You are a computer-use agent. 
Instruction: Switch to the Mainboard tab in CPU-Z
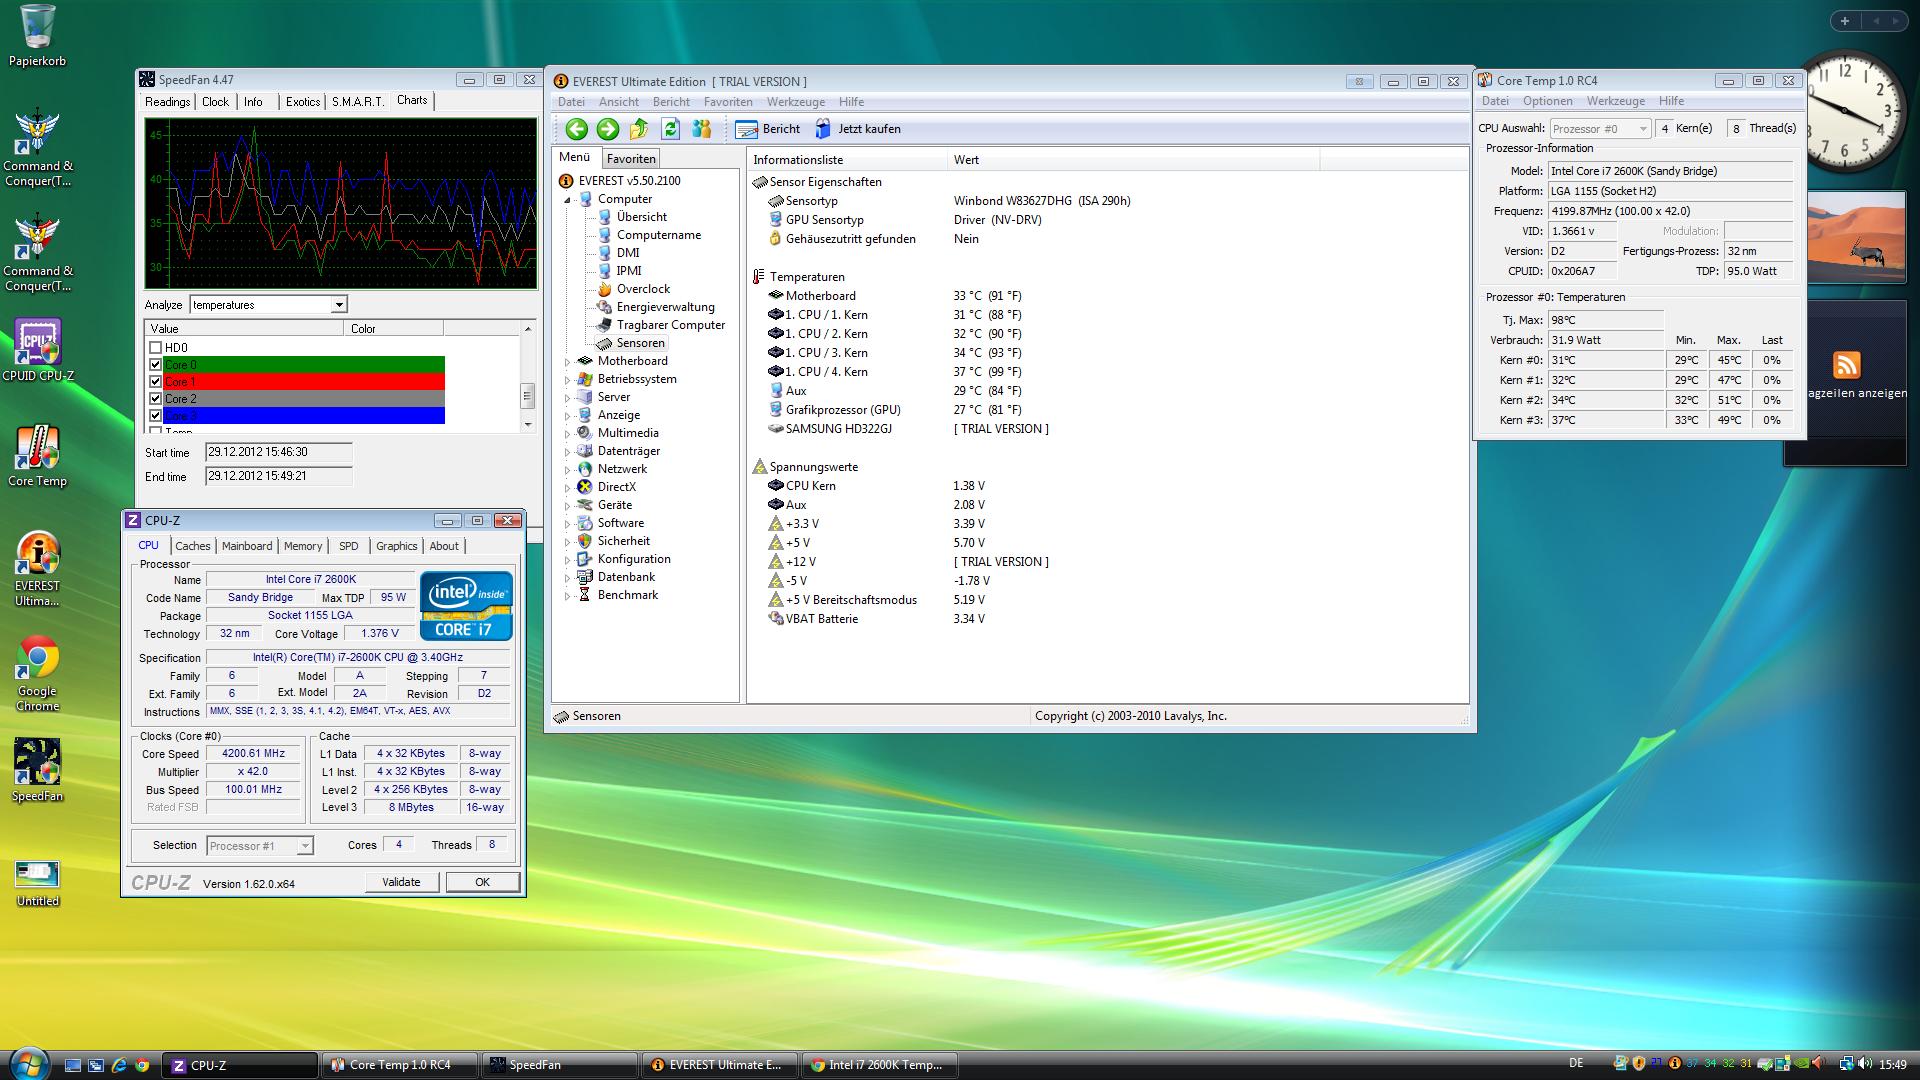click(247, 546)
